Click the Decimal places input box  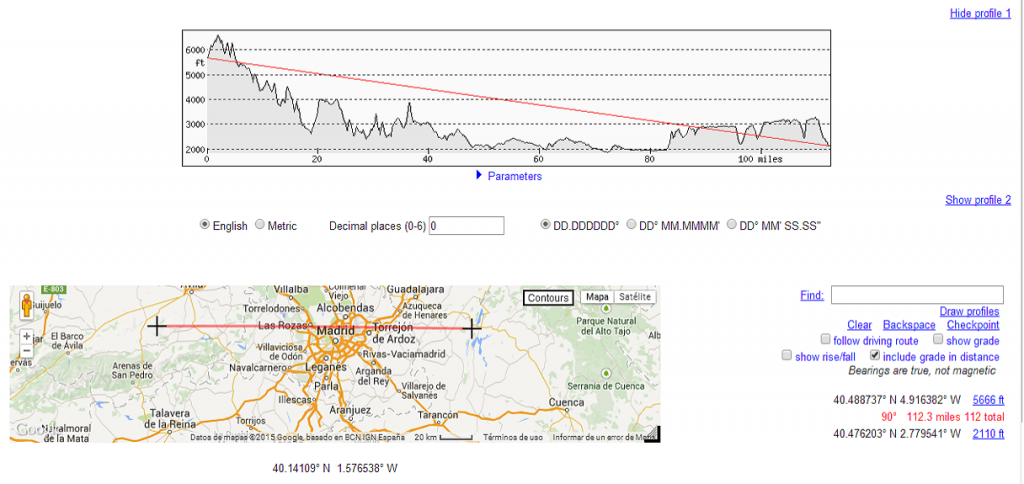click(467, 226)
